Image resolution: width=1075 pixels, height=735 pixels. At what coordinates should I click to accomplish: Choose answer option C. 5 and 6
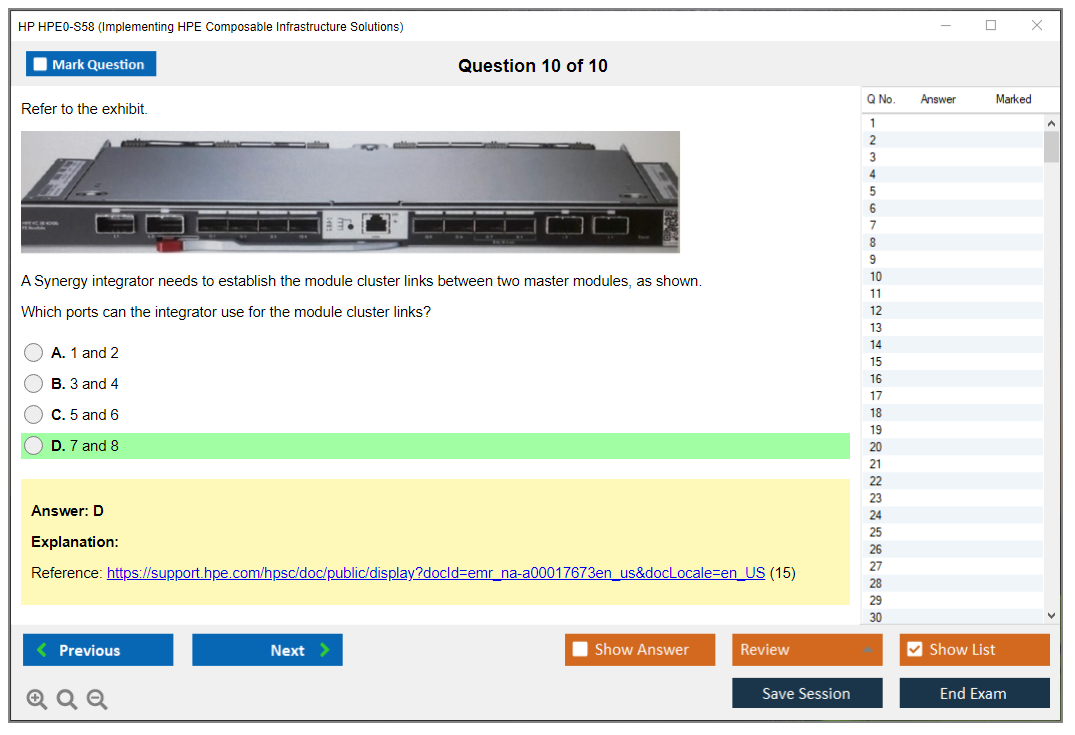34,415
